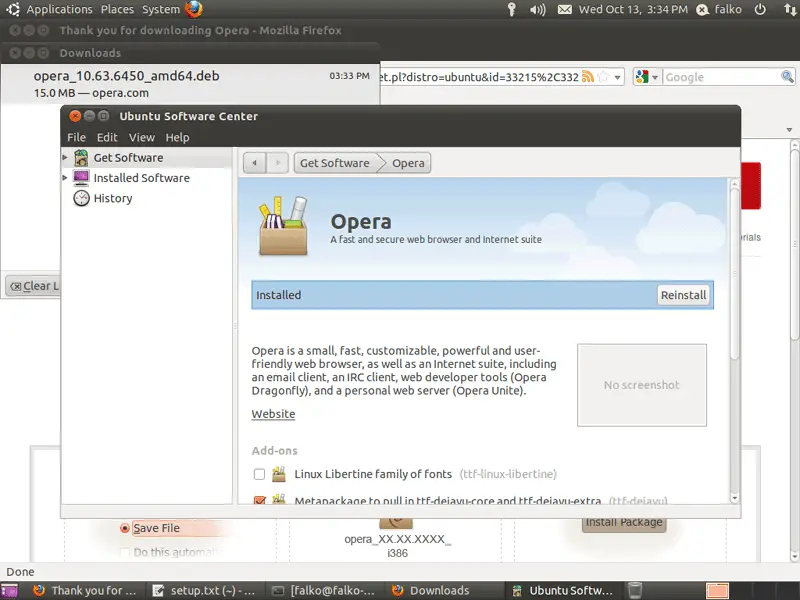Viewport: 800px width, 600px height.
Task: Click the Linux Libertine add-on package icon
Action: (279, 474)
